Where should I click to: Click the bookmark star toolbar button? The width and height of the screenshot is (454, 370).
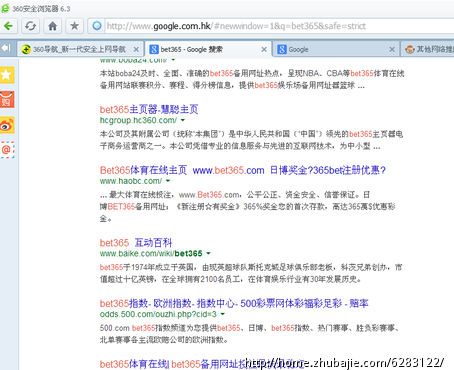[74, 26]
